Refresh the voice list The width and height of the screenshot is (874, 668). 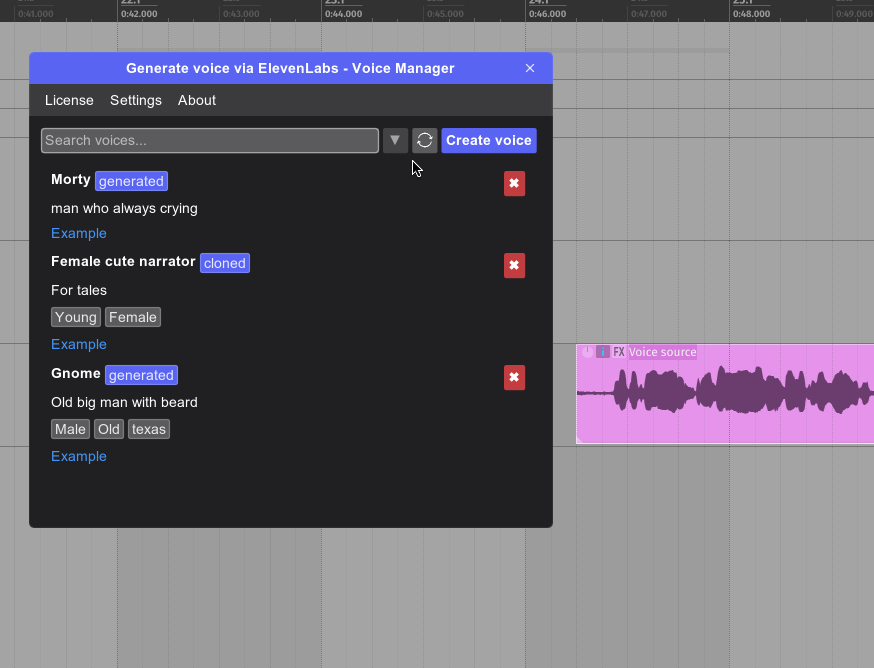(x=424, y=140)
